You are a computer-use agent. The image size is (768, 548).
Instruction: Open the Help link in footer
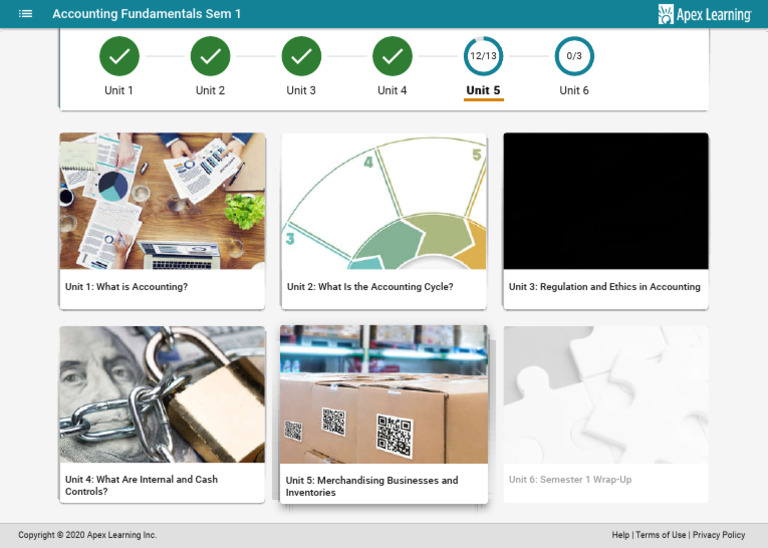click(x=620, y=535)
